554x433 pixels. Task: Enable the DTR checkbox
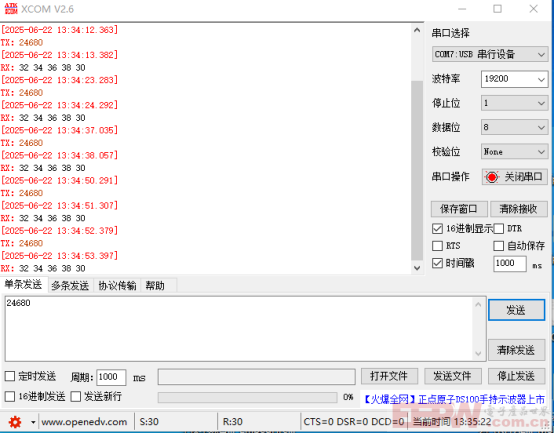pos(499,229)
